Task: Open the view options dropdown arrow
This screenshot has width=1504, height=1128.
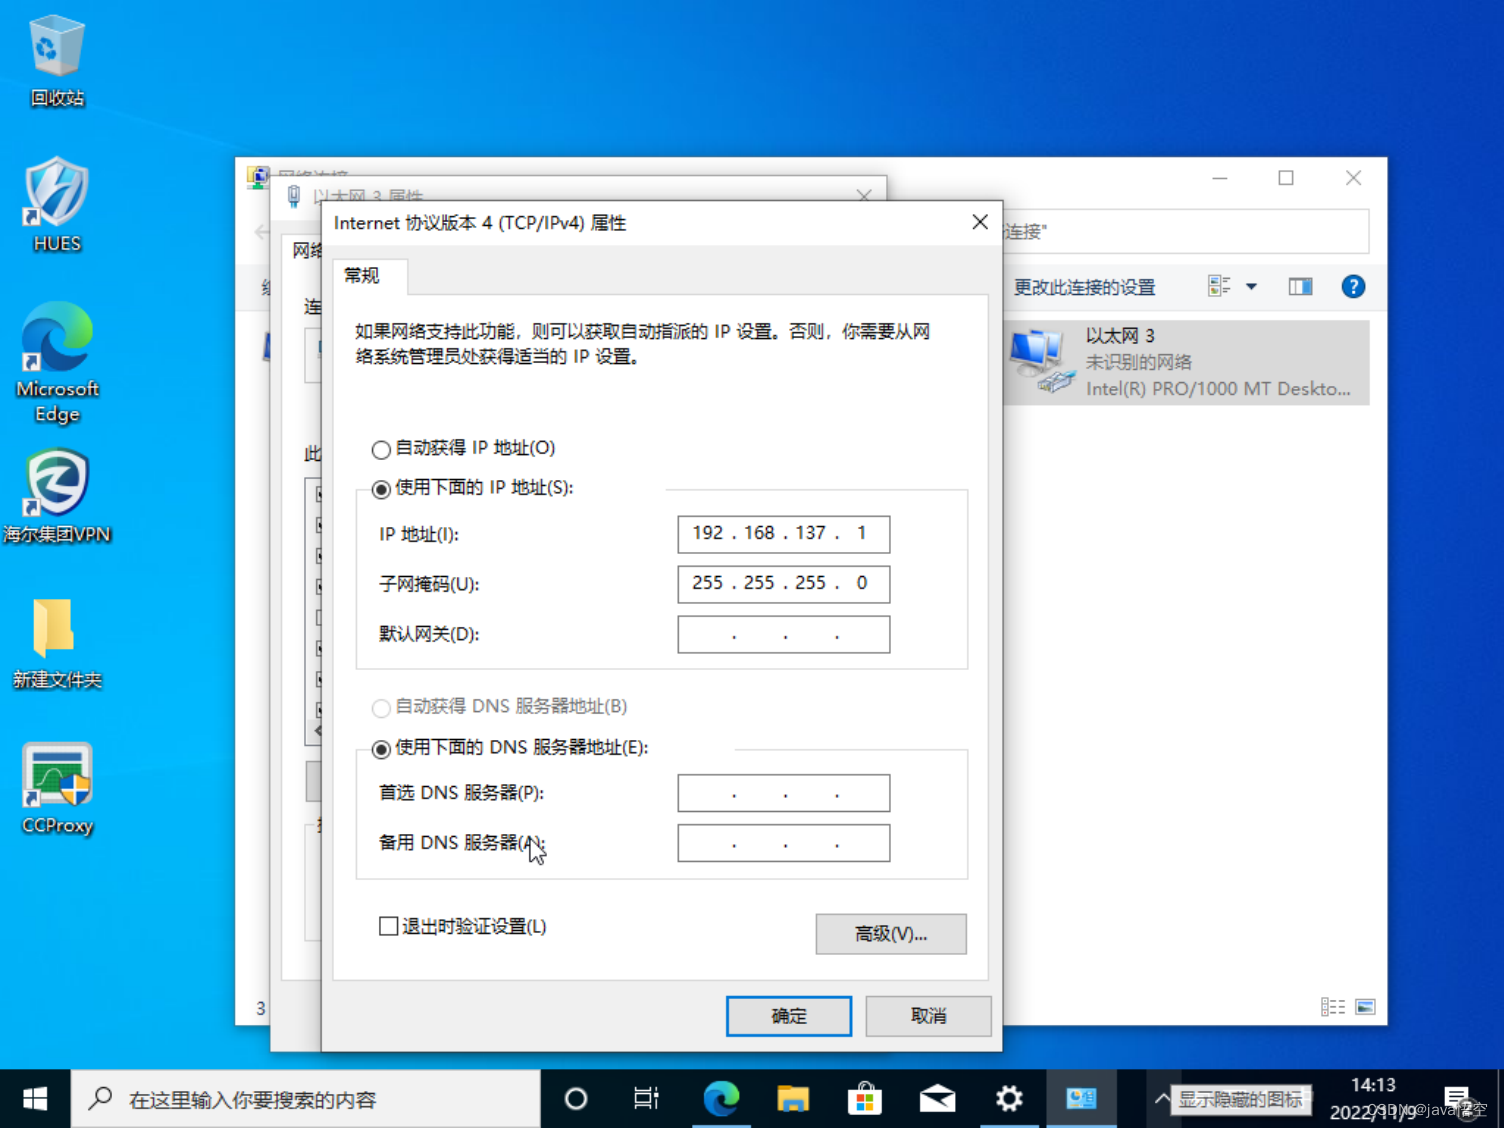Action: [1251, 287]
